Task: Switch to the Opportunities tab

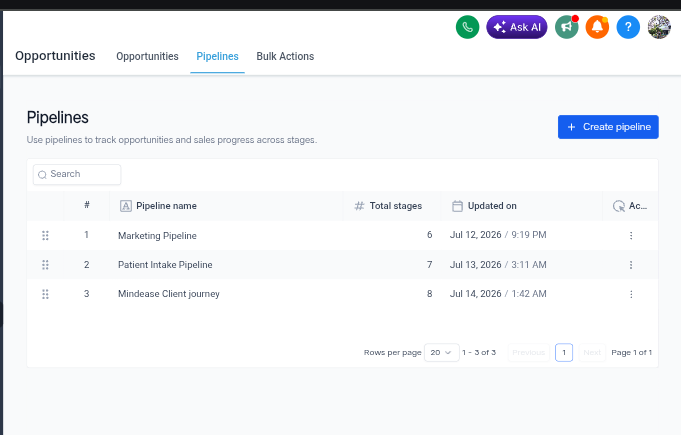Action: coord(147,56)
